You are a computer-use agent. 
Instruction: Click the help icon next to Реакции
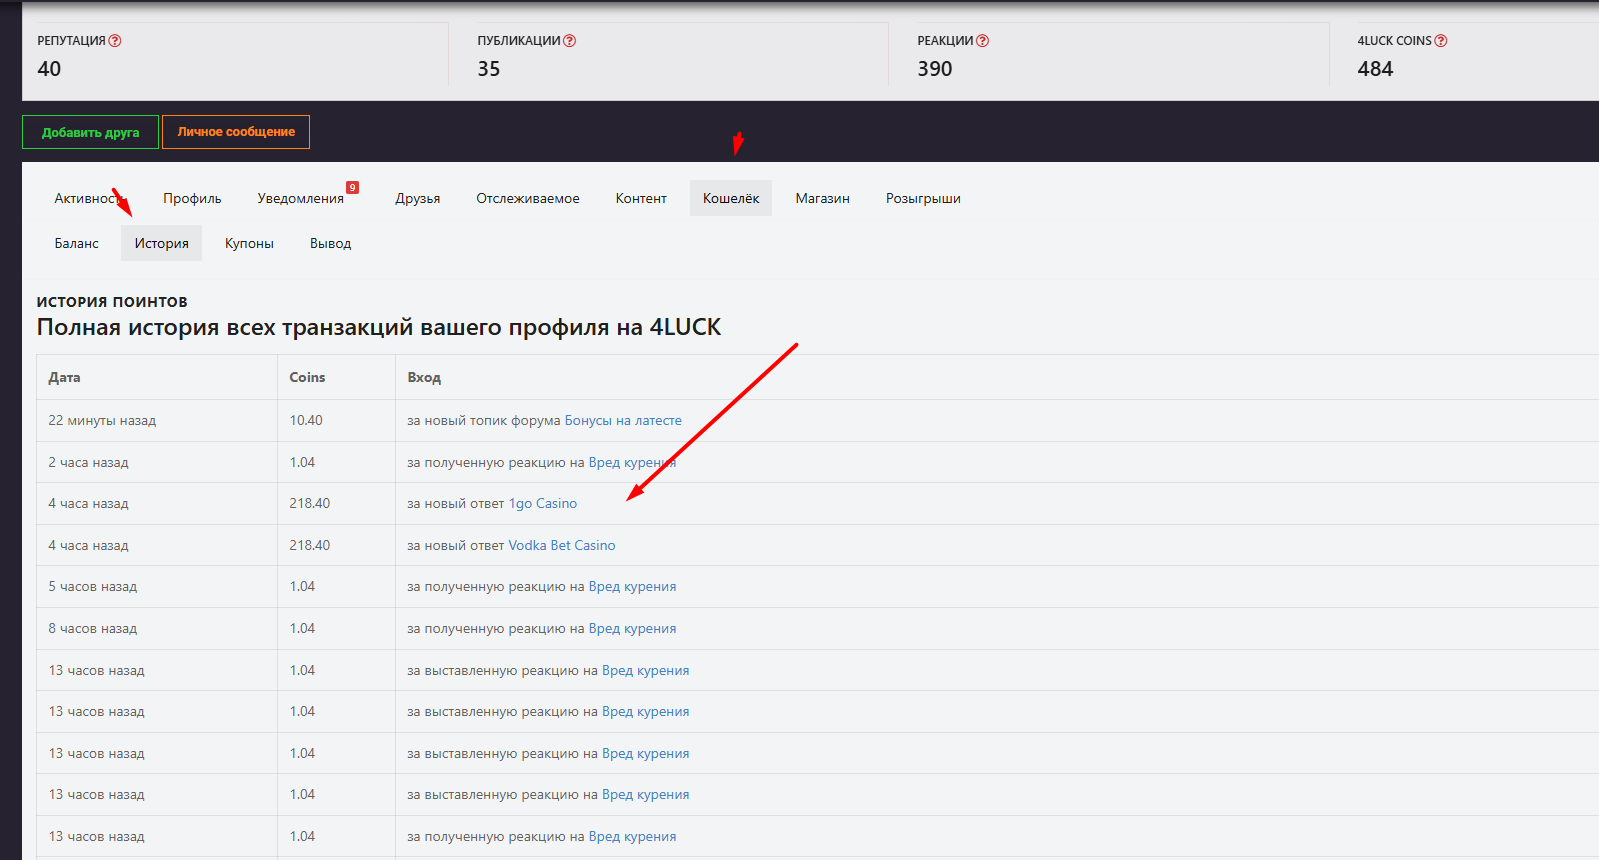tap(982, 41)
